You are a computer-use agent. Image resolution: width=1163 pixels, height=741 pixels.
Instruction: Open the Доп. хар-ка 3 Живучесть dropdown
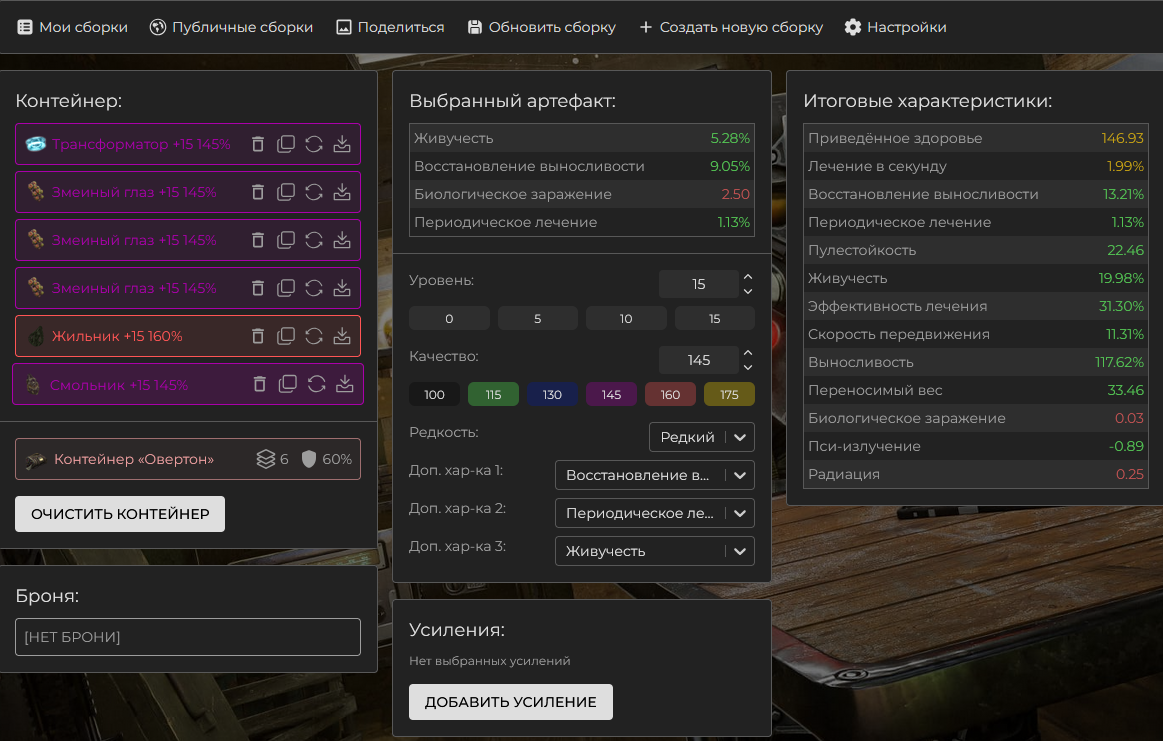[x=654, y=551]
